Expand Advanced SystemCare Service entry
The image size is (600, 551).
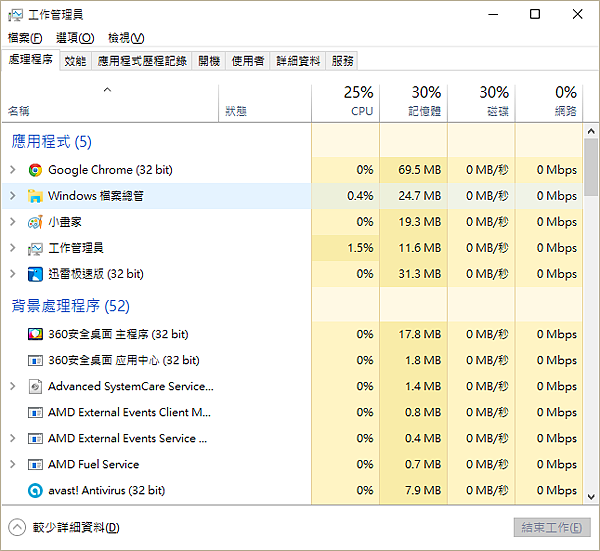pyautogui.click(x=12, y=386)
